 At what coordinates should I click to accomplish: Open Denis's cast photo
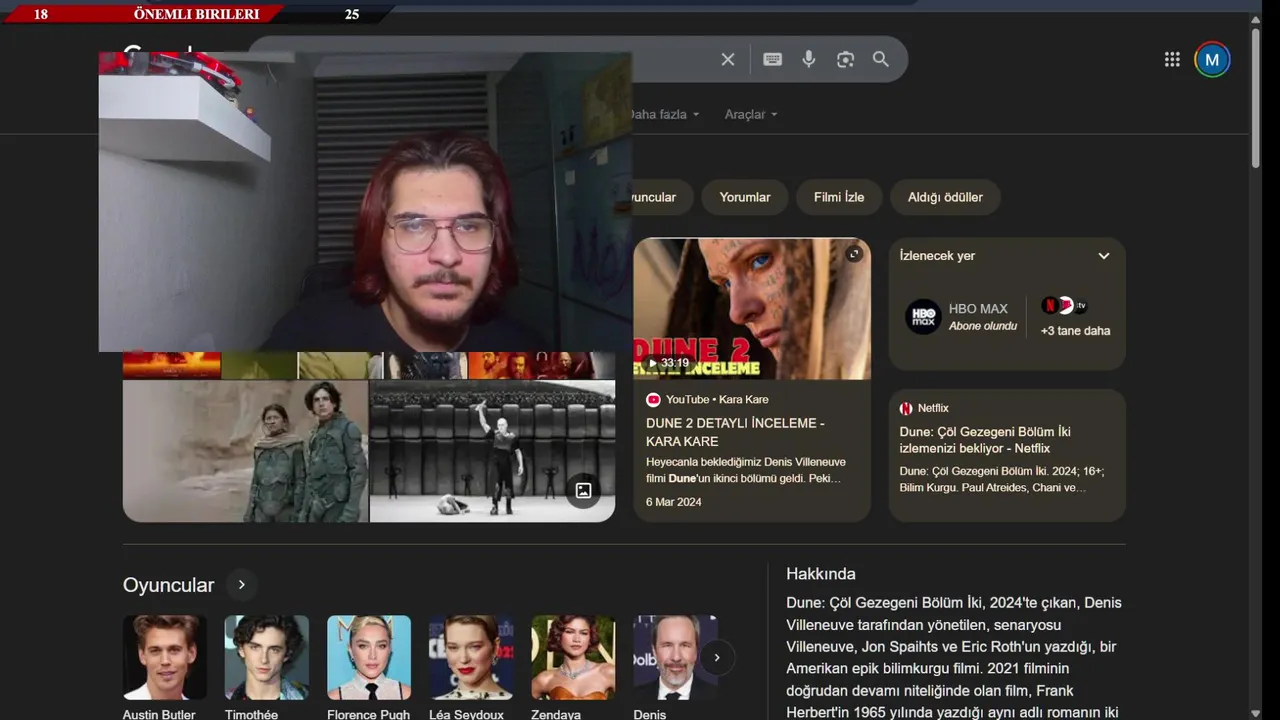click(675, 657)
